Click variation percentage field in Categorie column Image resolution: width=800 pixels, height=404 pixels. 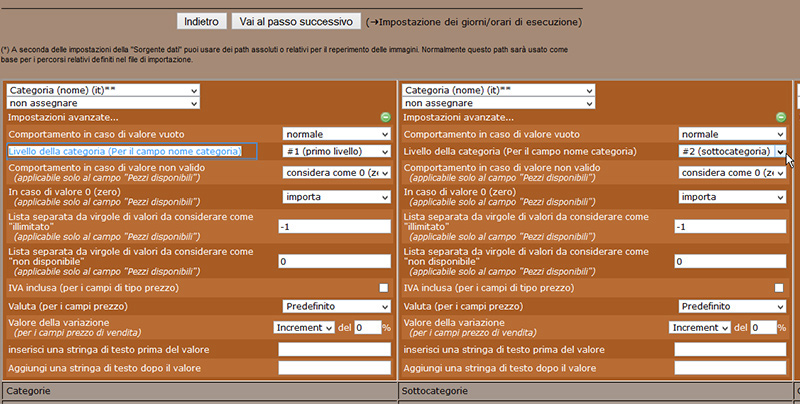(368, 327)
